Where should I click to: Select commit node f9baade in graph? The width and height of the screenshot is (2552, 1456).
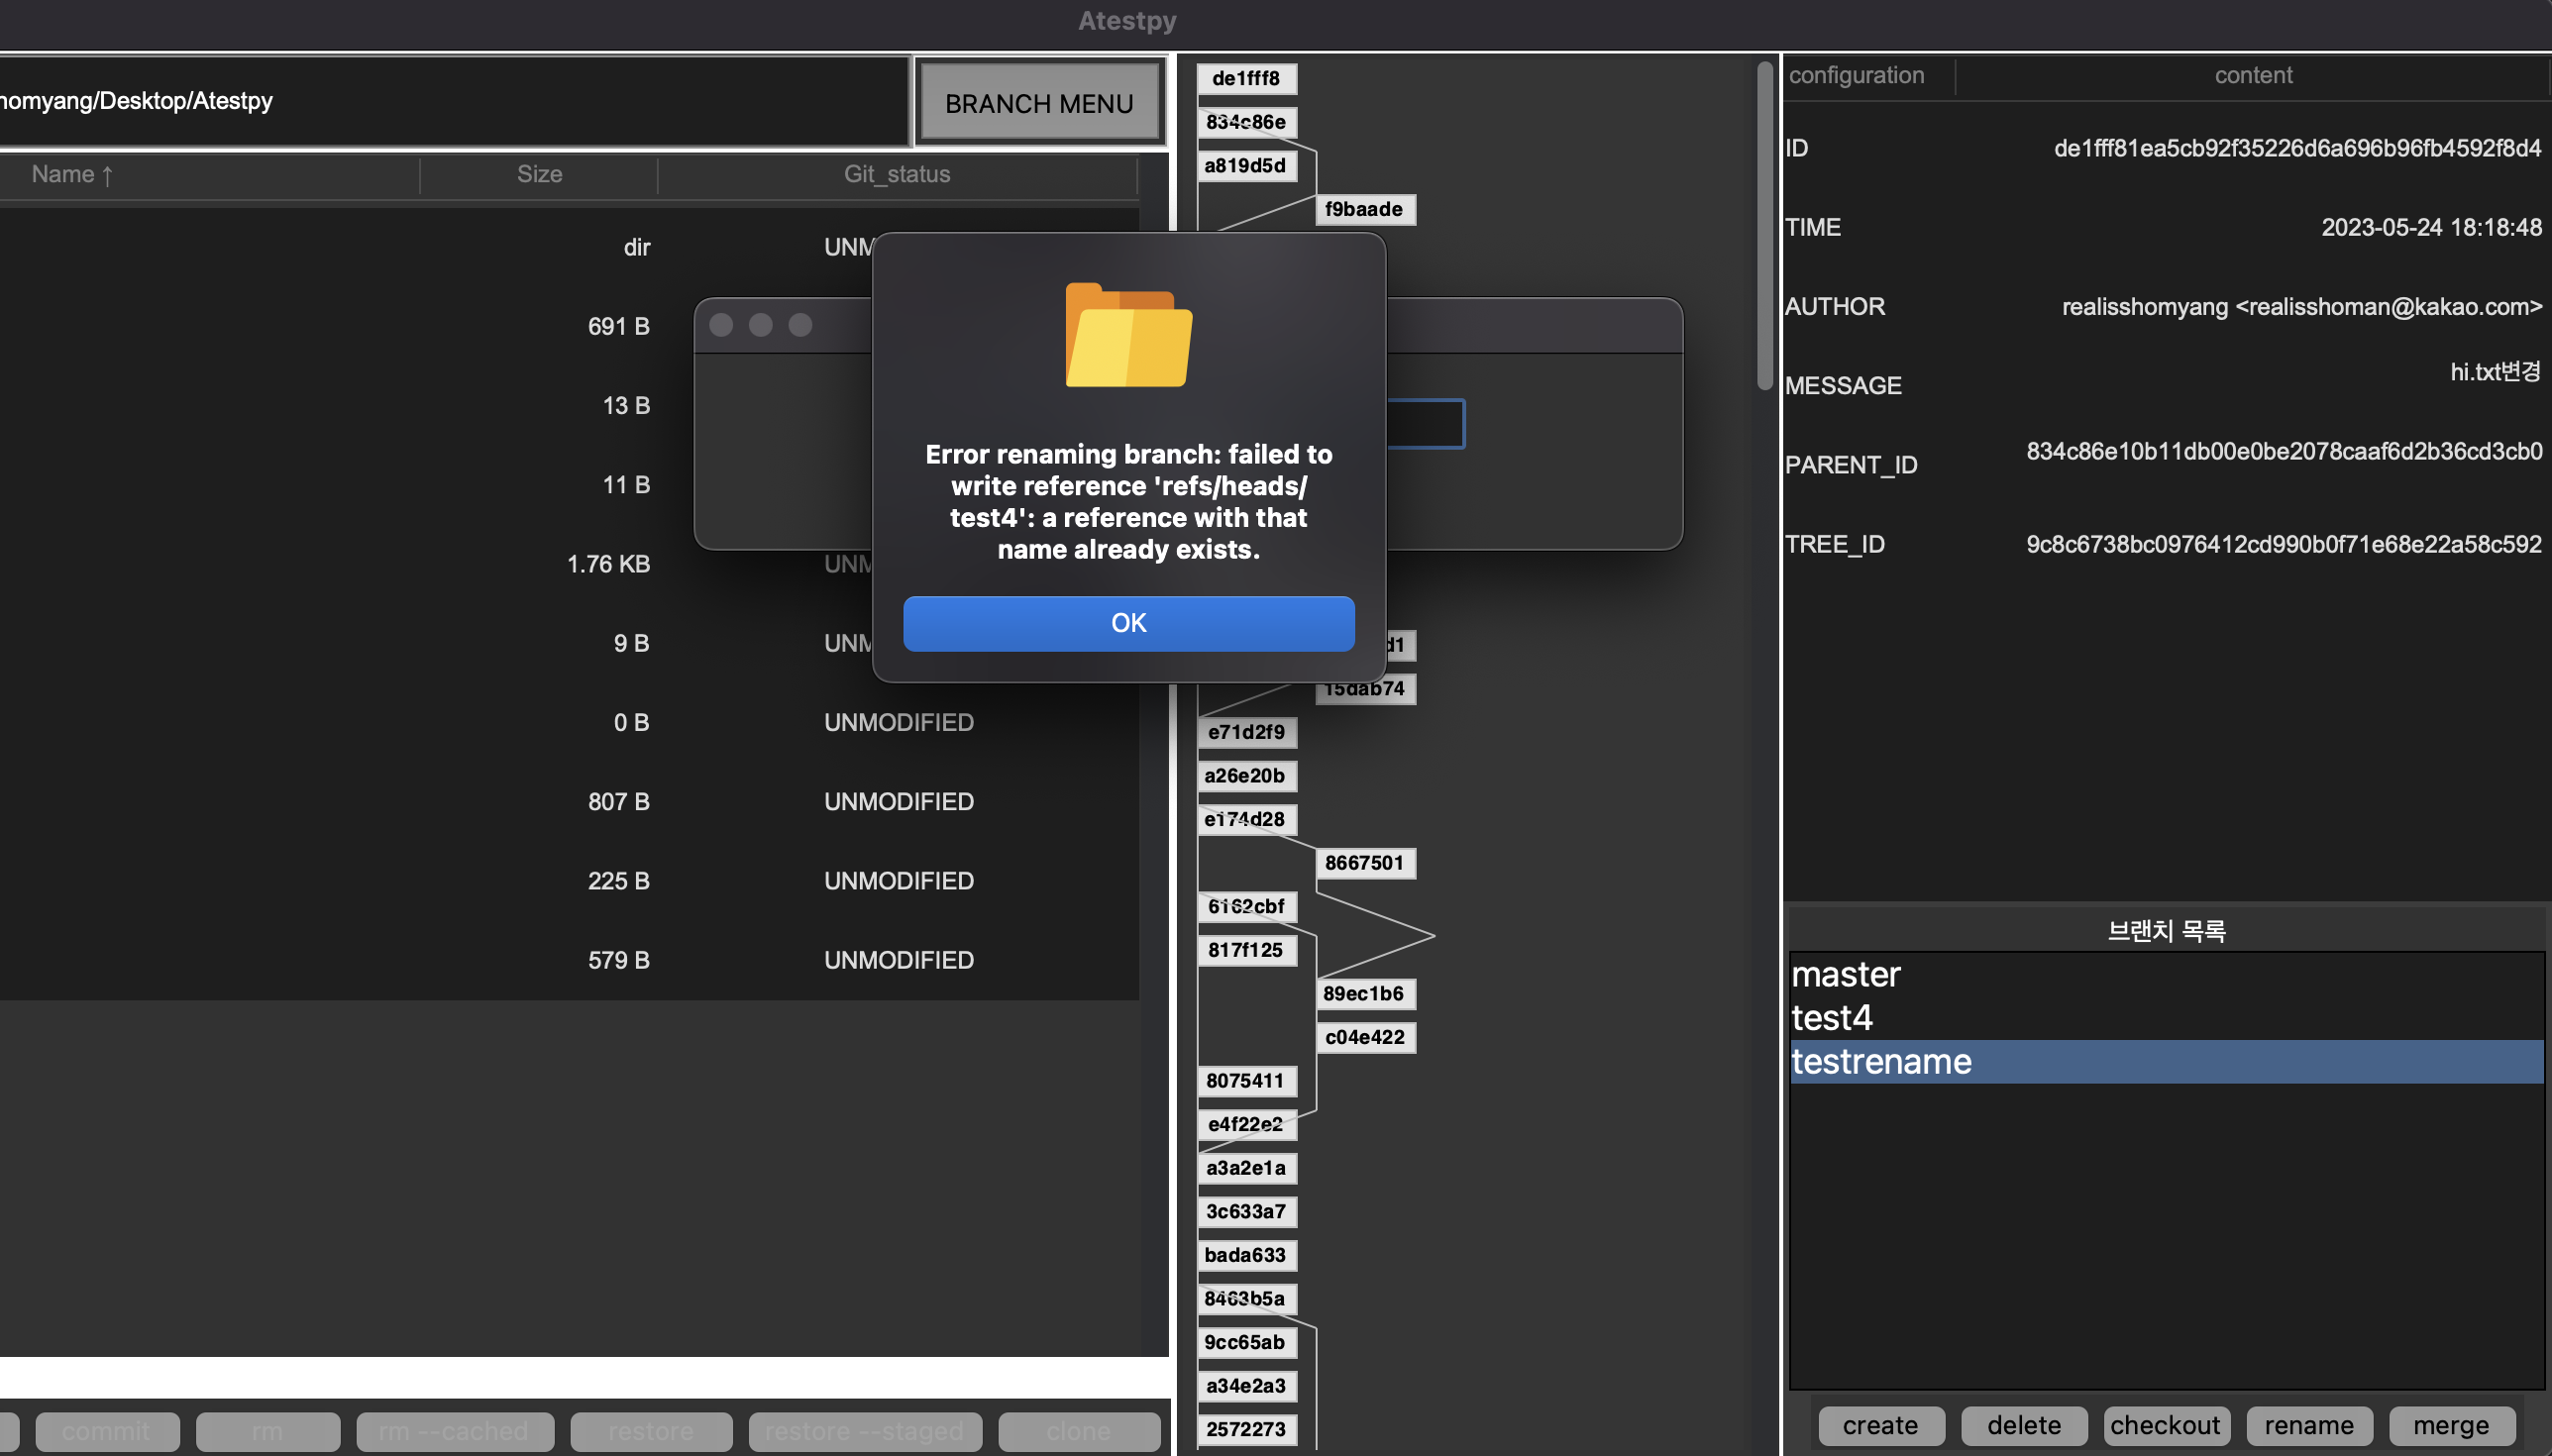click(x=1364, y=209)
